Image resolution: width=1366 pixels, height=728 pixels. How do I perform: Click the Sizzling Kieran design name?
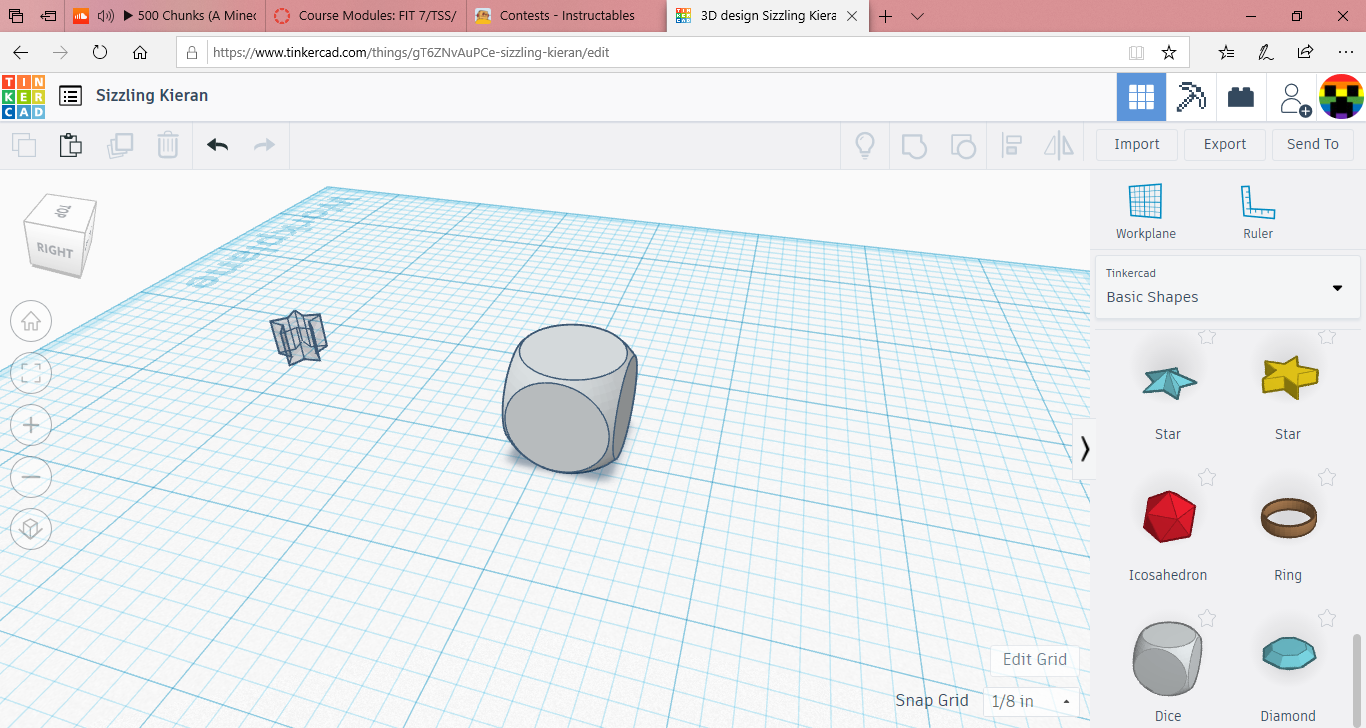[x=152, y=95]
